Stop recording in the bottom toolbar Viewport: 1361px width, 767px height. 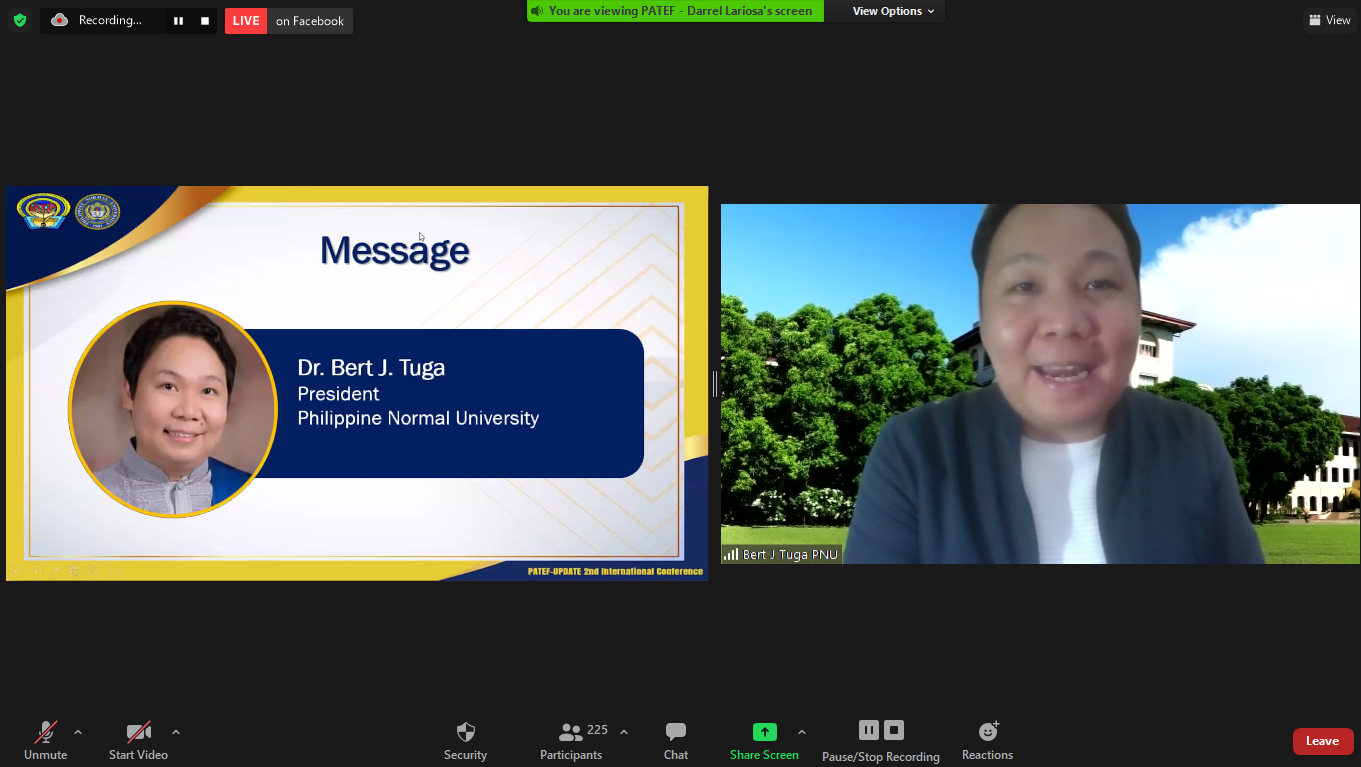(894, 730)
